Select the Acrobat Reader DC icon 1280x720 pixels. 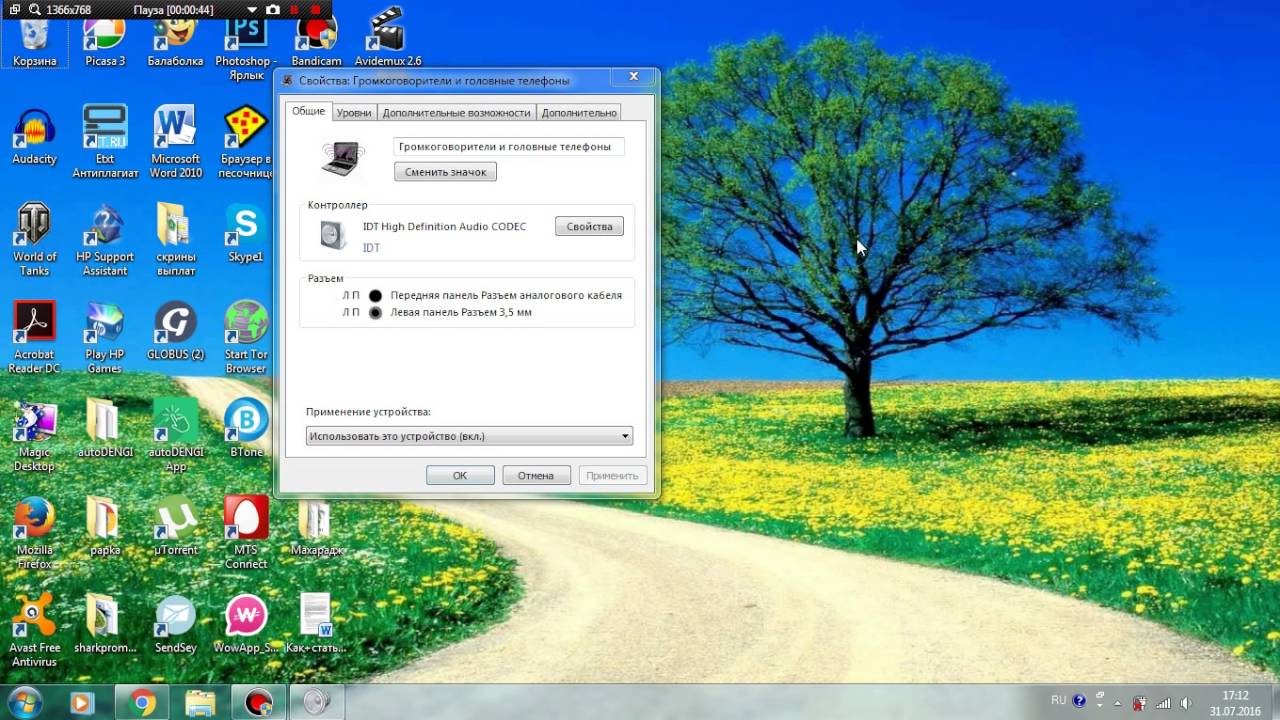[x=34, y=331]
